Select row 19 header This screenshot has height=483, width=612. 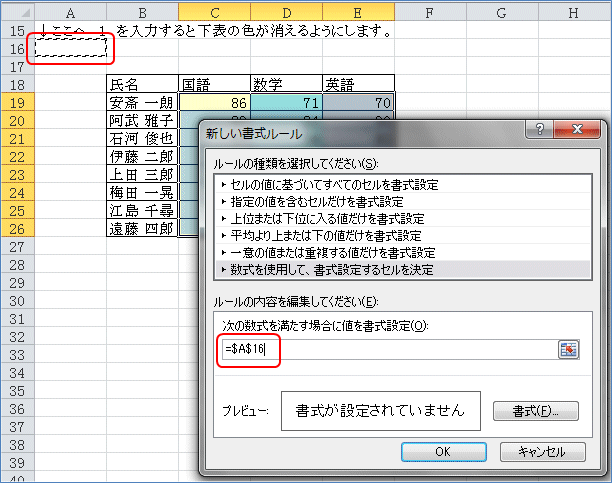pyautogui.click(x=18, y=103)
